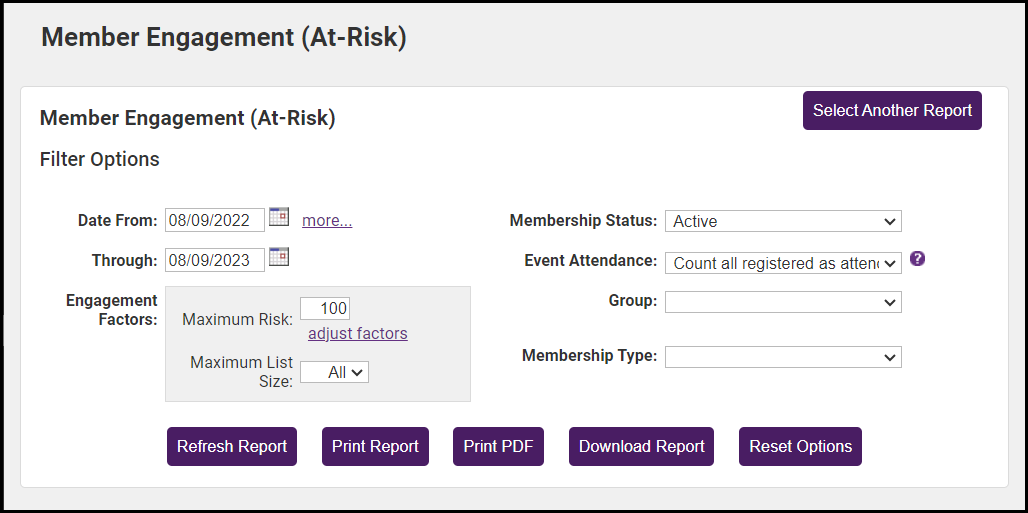
Task: Expand the Membership Status dropdown
Action: 782,221
